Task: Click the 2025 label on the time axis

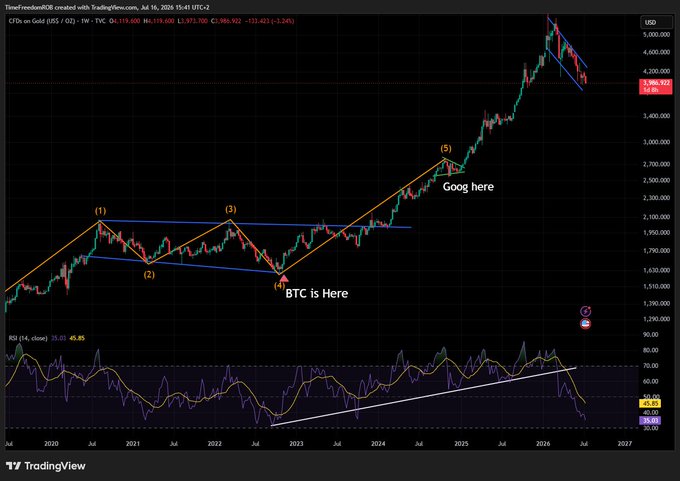Action: click(x=461, y=444)
